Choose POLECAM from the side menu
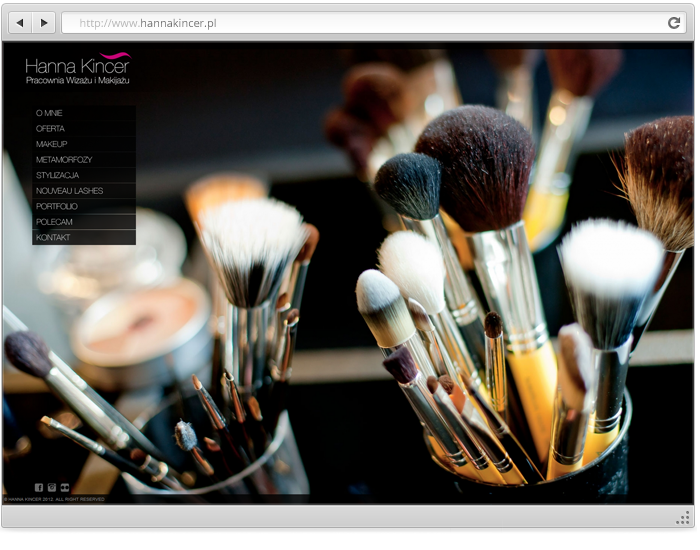 point(84,222)
